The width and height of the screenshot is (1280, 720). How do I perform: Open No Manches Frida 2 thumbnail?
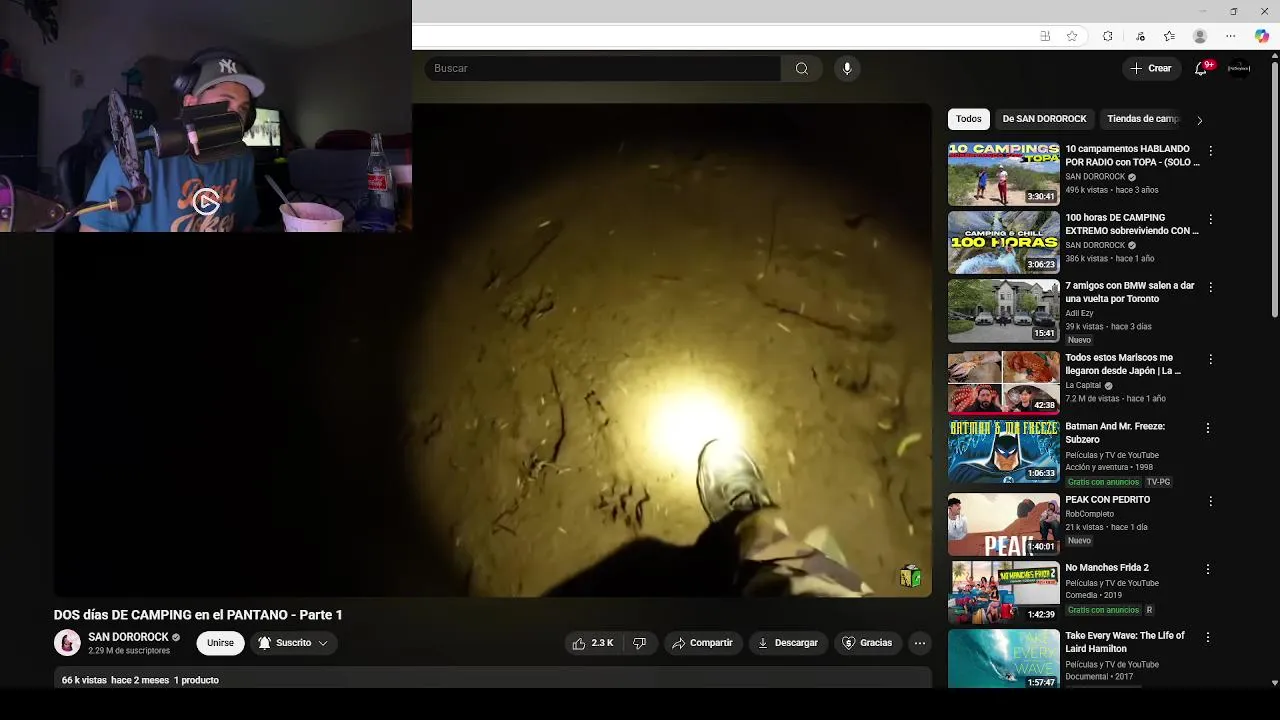(1004, 592)
